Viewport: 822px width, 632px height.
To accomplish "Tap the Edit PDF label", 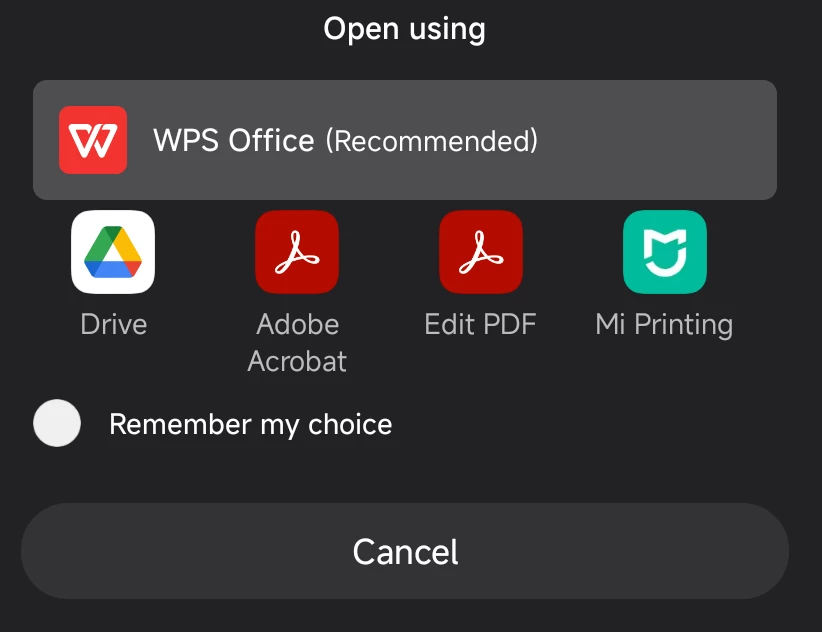I will (x=480, y=324).
